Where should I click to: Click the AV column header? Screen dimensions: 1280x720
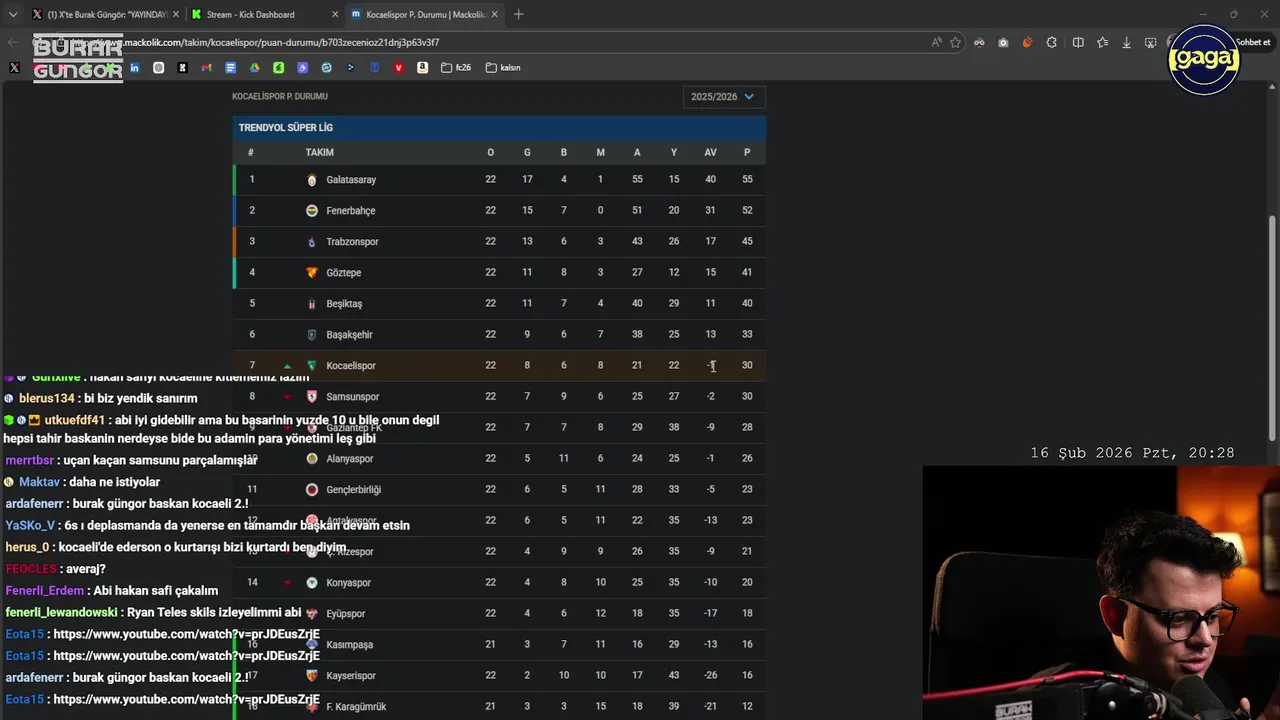point(710,153)
